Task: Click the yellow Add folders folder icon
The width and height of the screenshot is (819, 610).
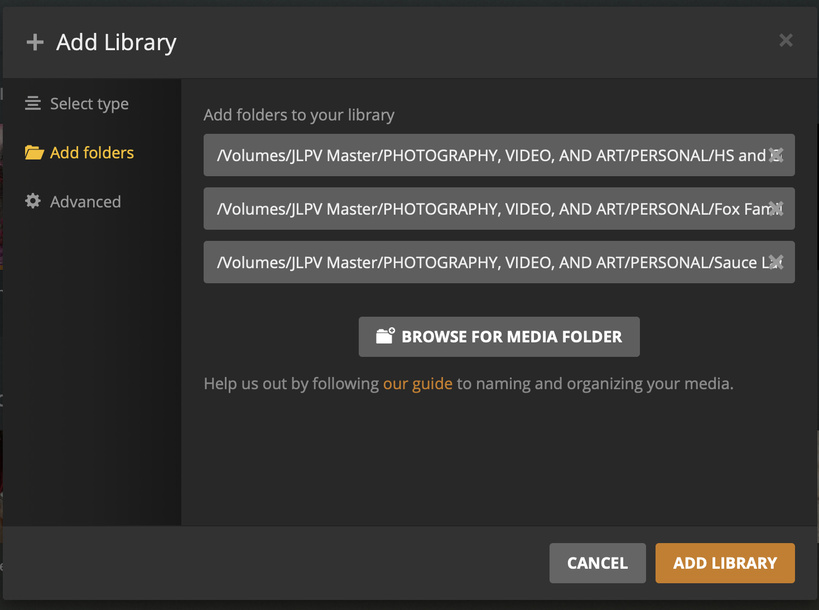Action: 34,153
